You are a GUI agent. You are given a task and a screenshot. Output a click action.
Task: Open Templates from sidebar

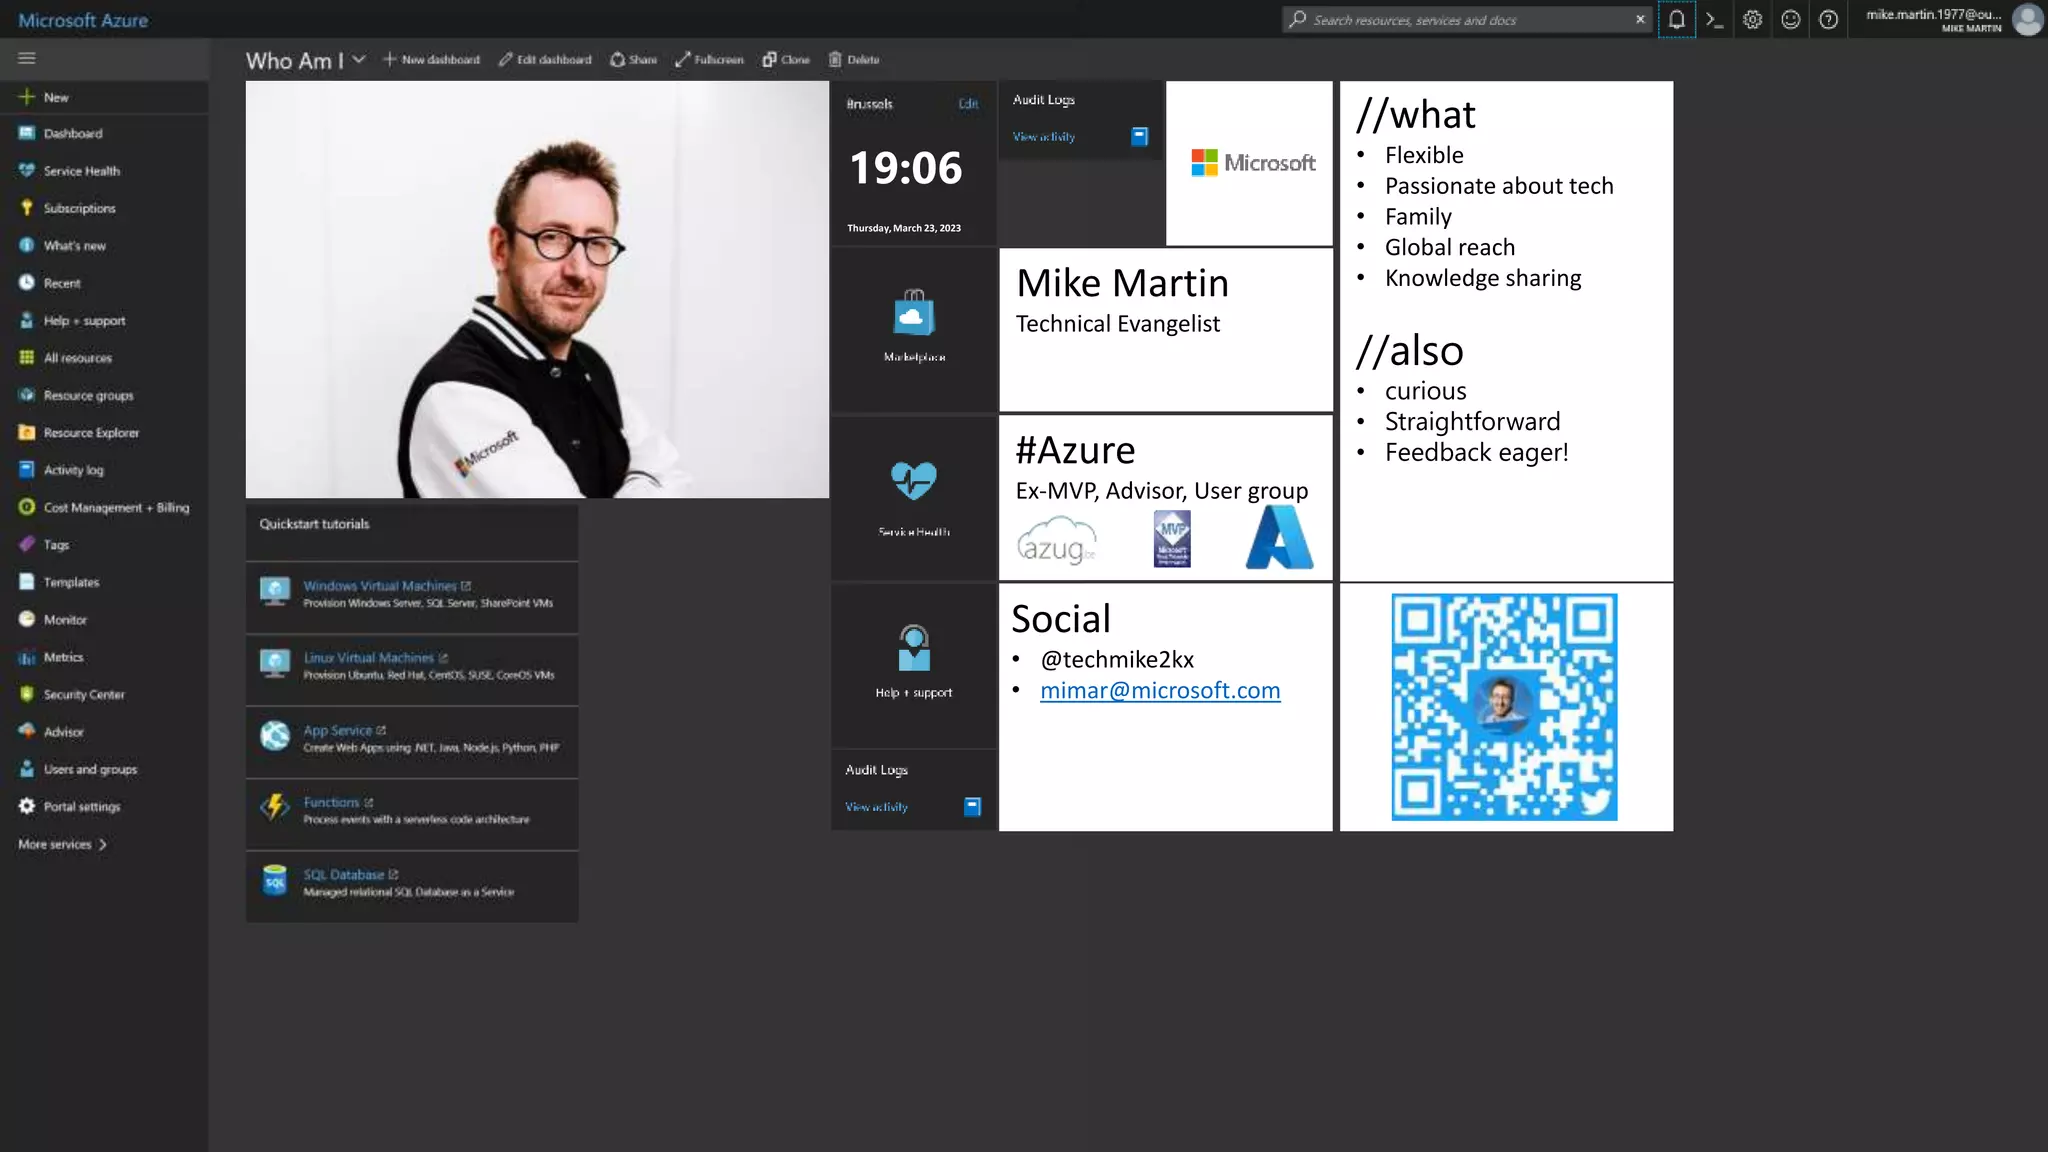[71, 582]
